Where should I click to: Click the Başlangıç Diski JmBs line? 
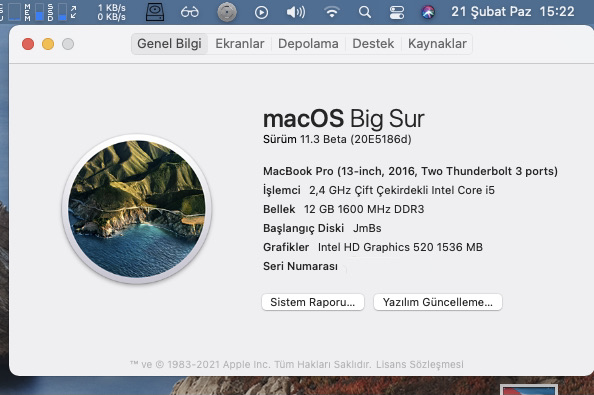tap(322, 228)
